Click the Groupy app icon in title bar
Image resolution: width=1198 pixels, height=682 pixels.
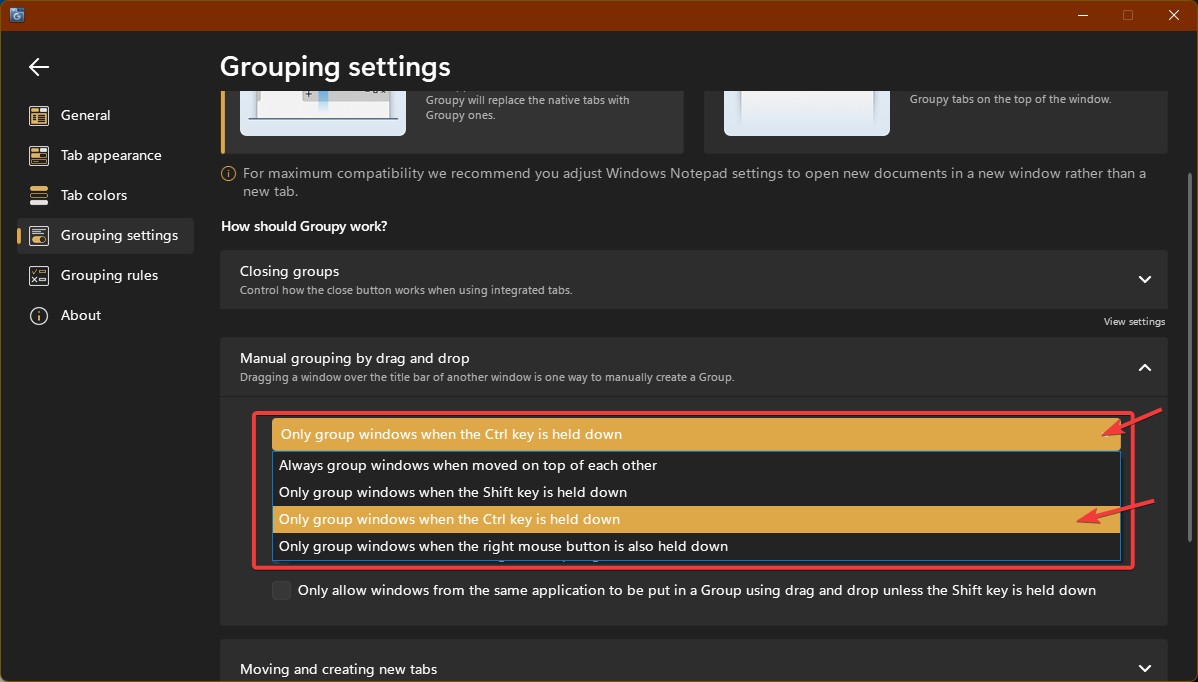click(x=17, y=15)
